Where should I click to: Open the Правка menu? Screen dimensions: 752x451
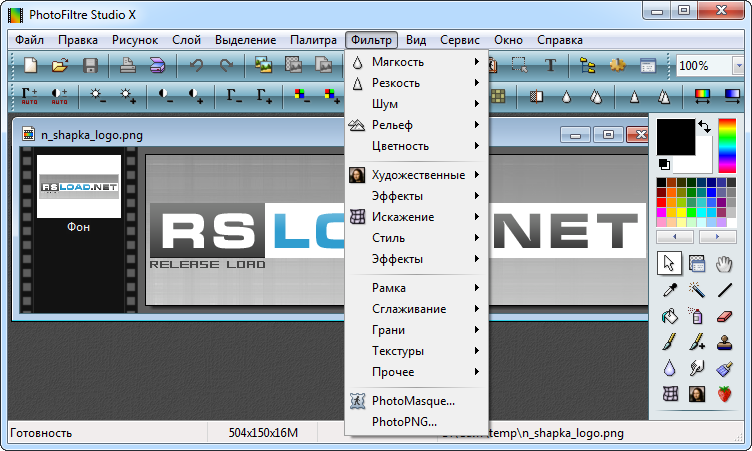tap(78, 40)
